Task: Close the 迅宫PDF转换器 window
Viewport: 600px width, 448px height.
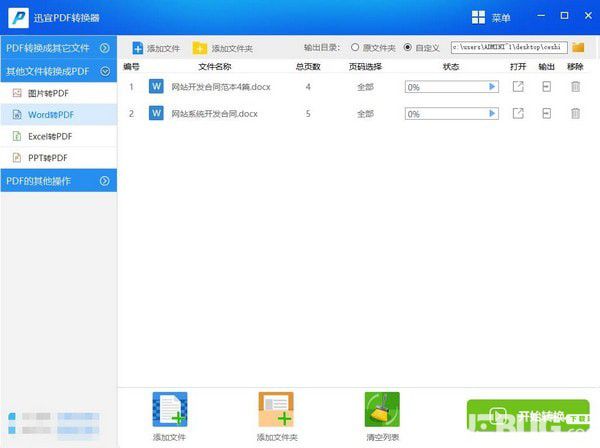Action: coord(588,16)
